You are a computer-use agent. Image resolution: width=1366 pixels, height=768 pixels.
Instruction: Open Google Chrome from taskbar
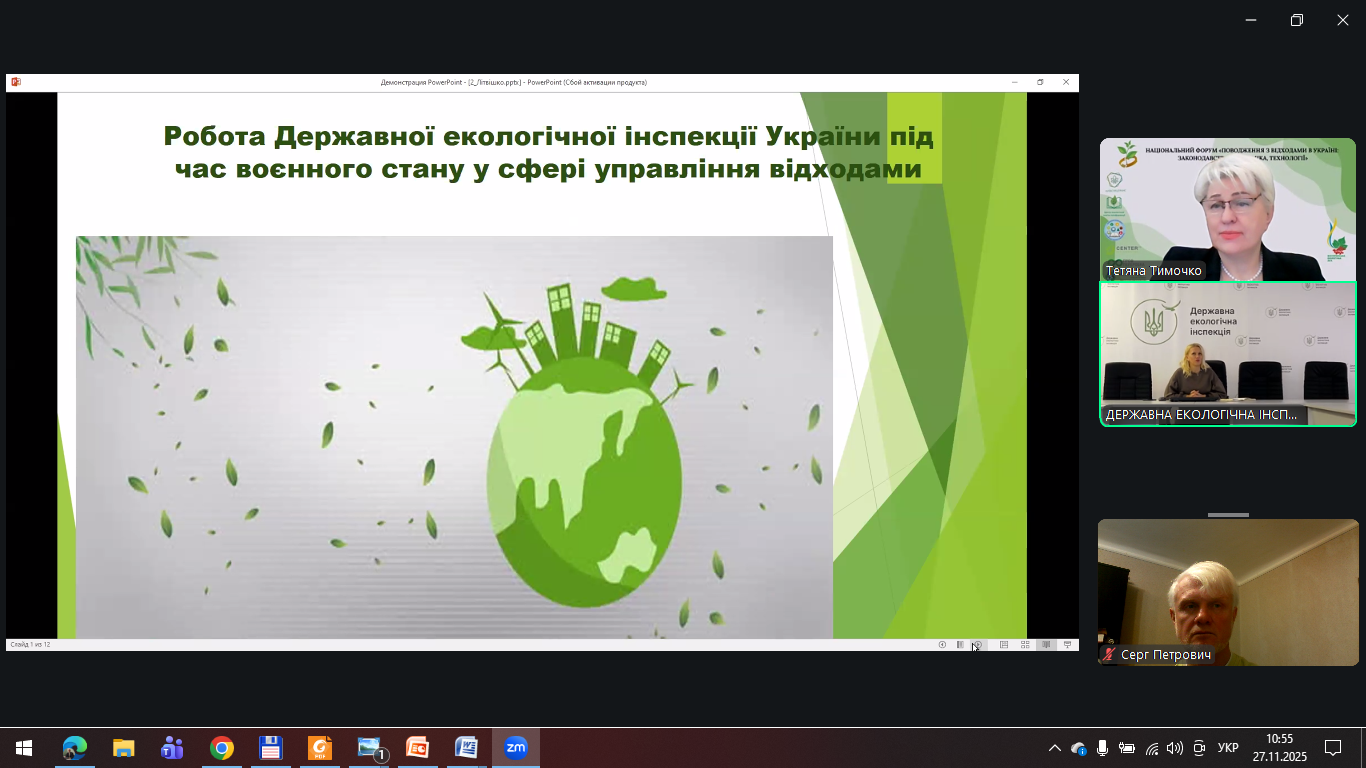coord(221,748)
